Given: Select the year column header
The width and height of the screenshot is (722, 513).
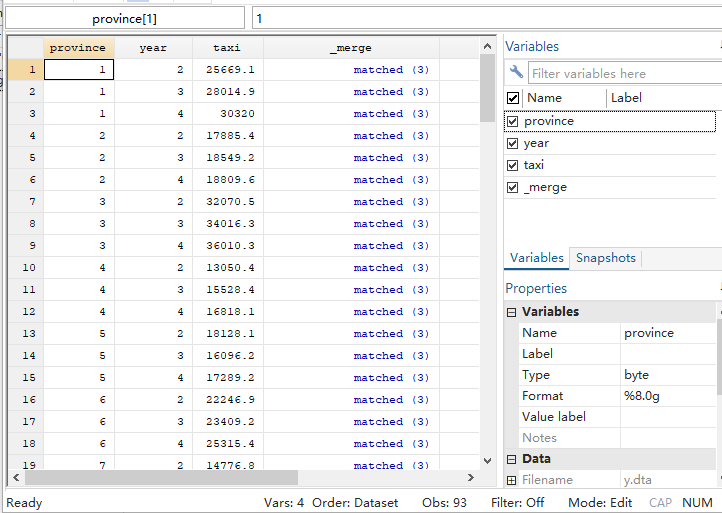Looking at the screenshot, I should point(153,48).
